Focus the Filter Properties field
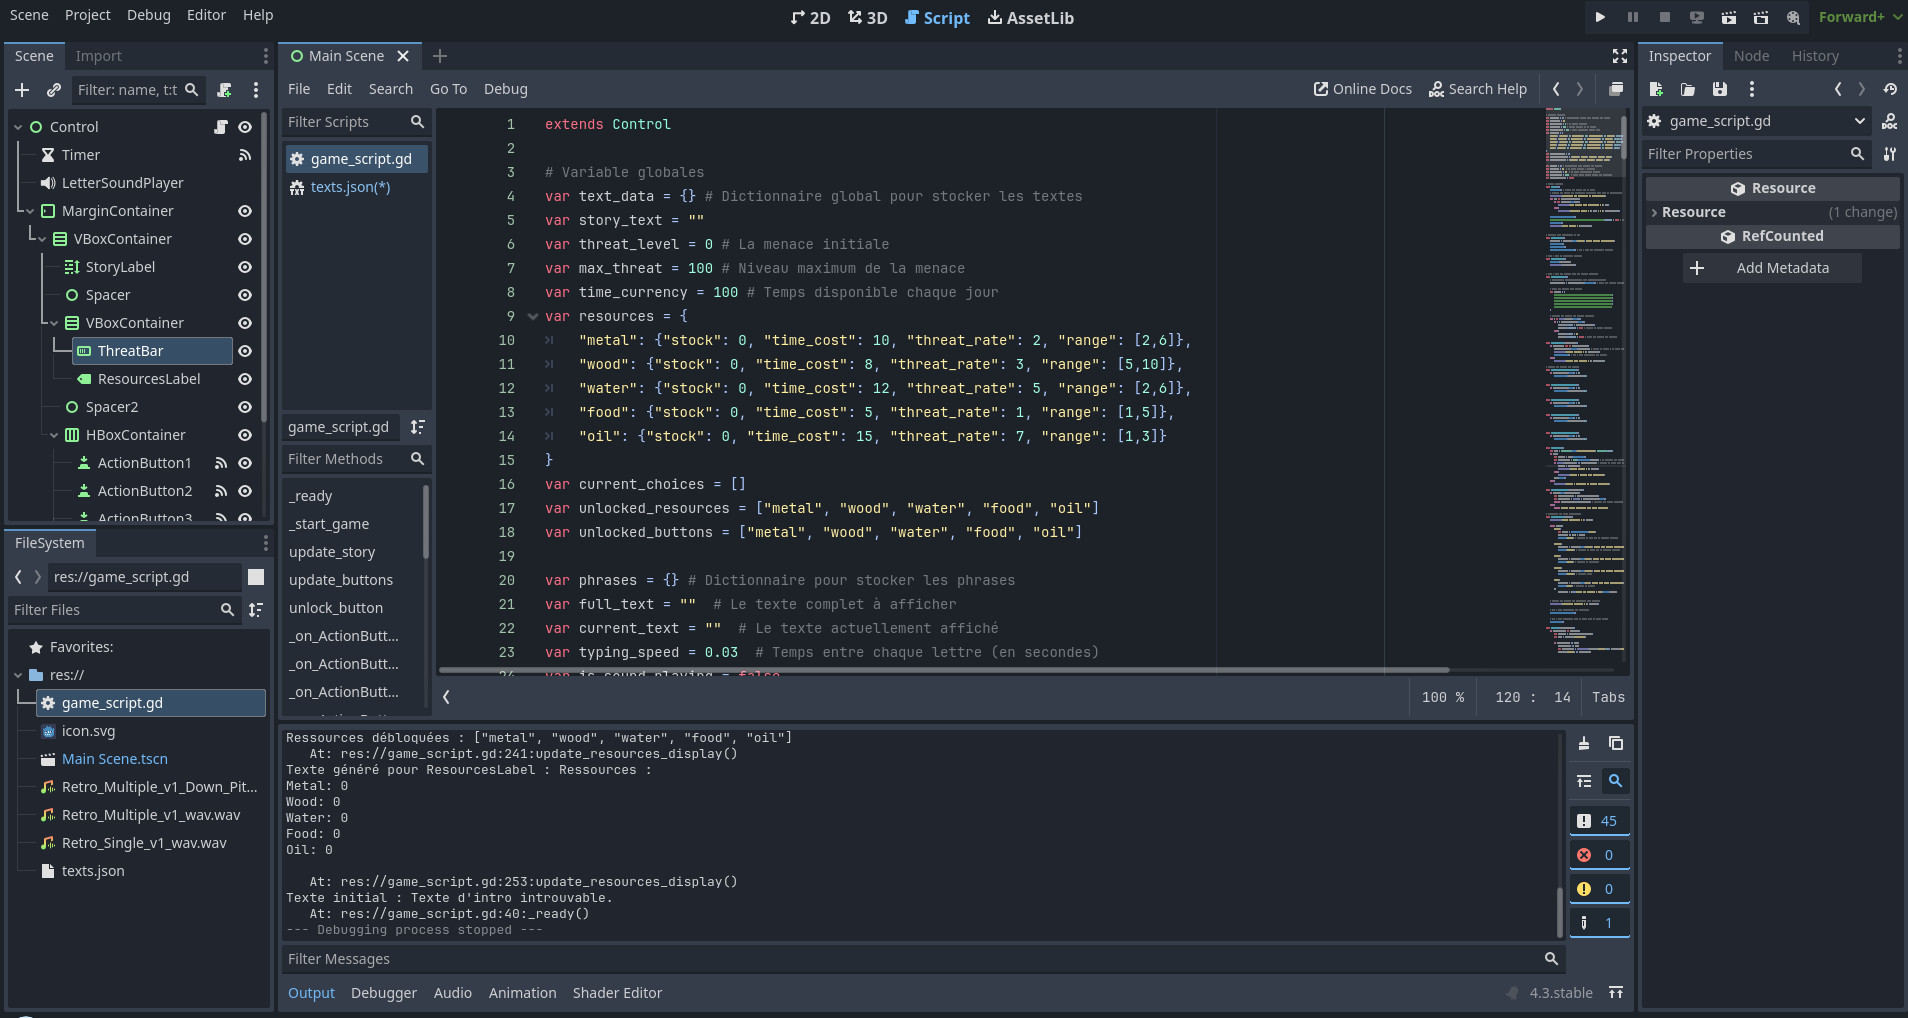 (1757, 154)
